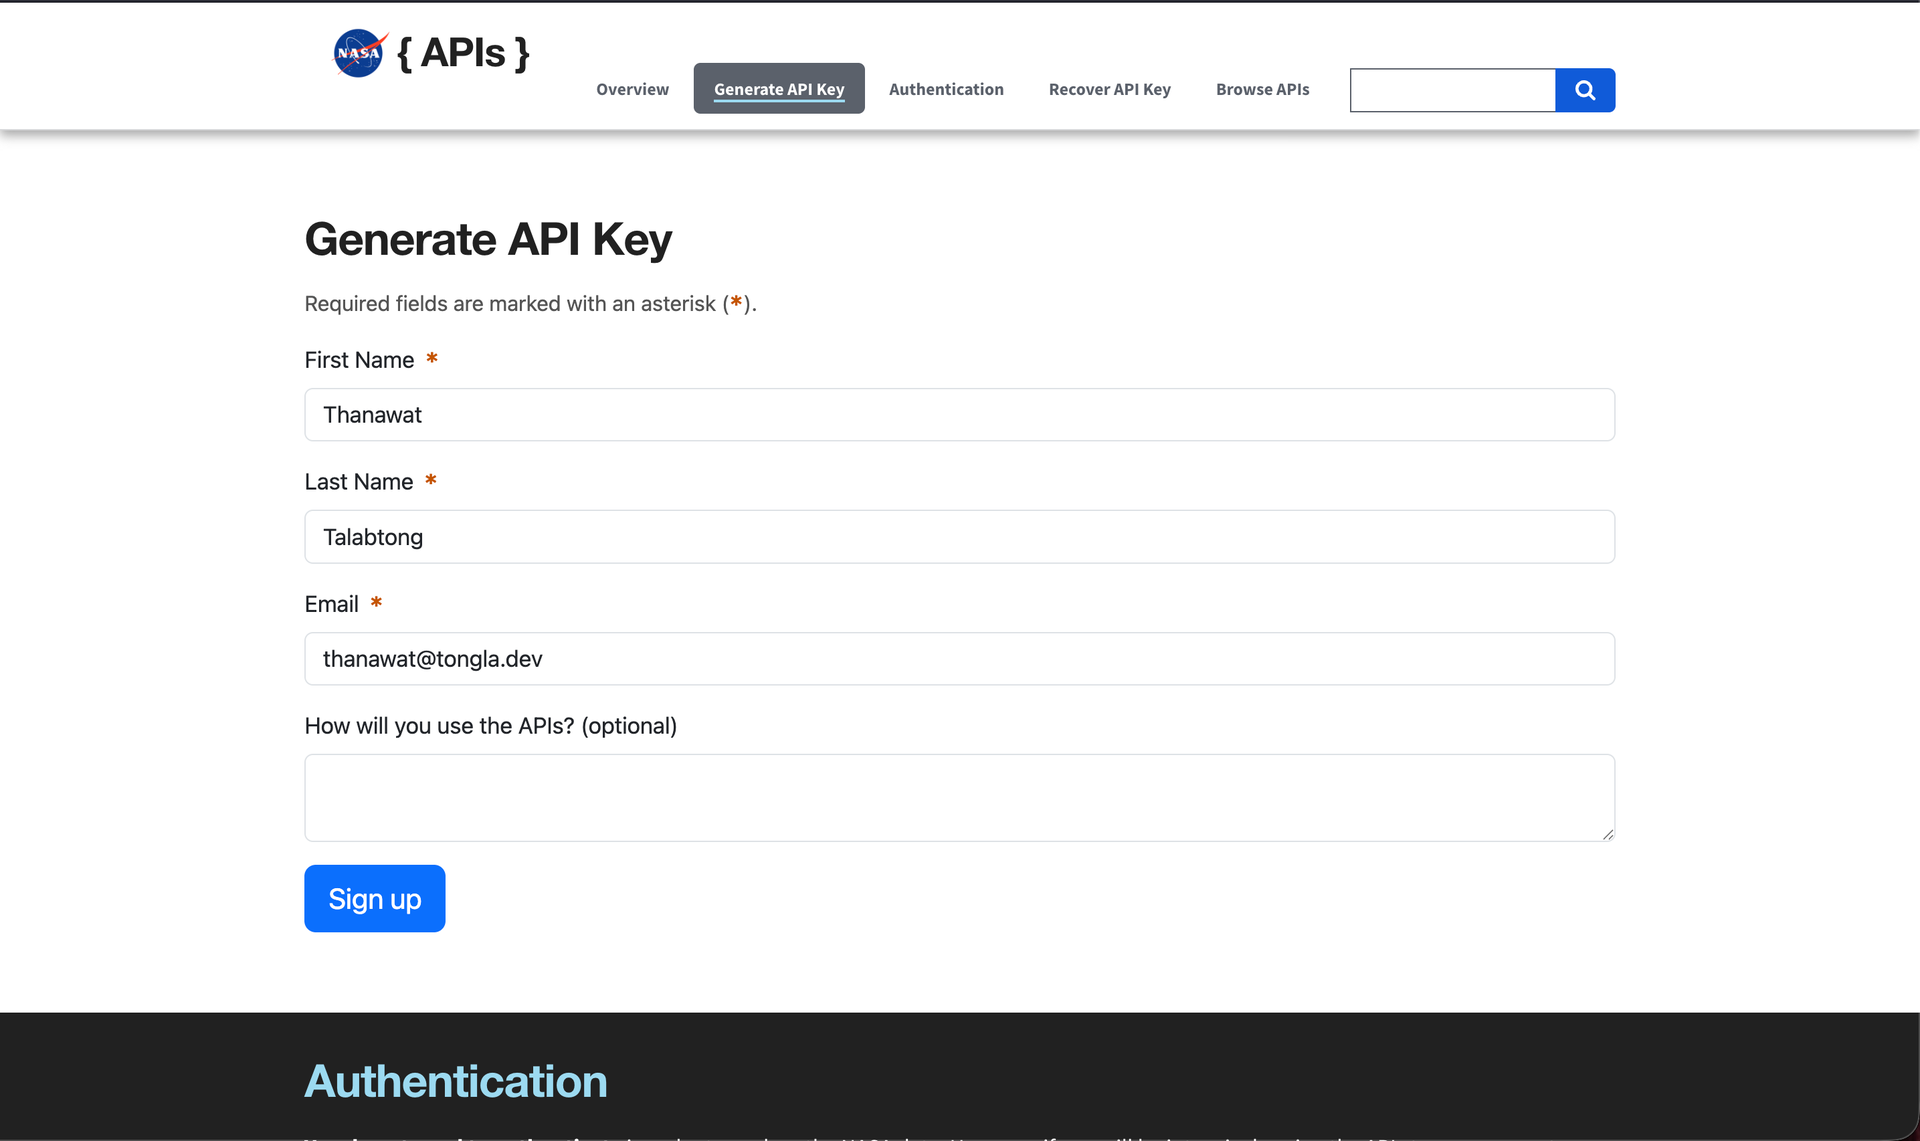
Task: Focus the header search text box
Action: [1452, 90]
